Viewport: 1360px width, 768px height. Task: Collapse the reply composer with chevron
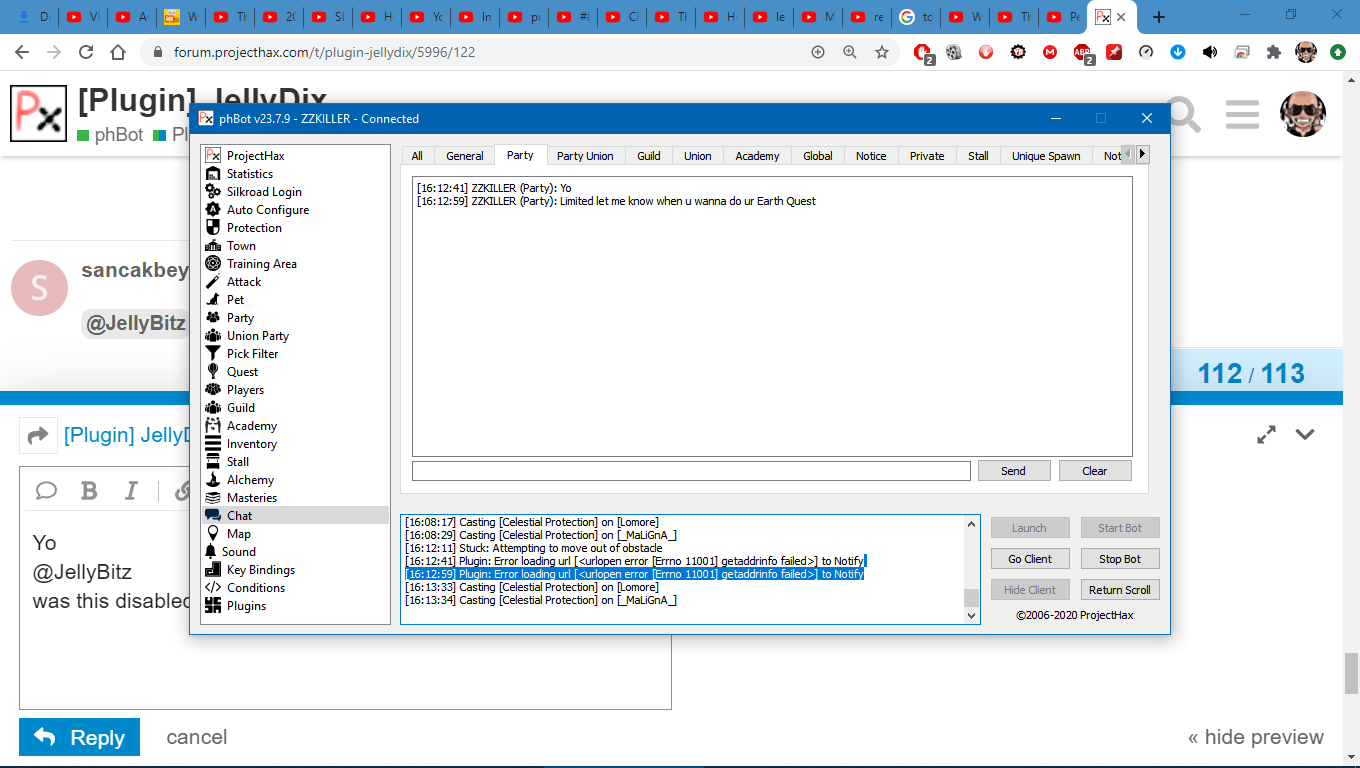point(1305,434)
